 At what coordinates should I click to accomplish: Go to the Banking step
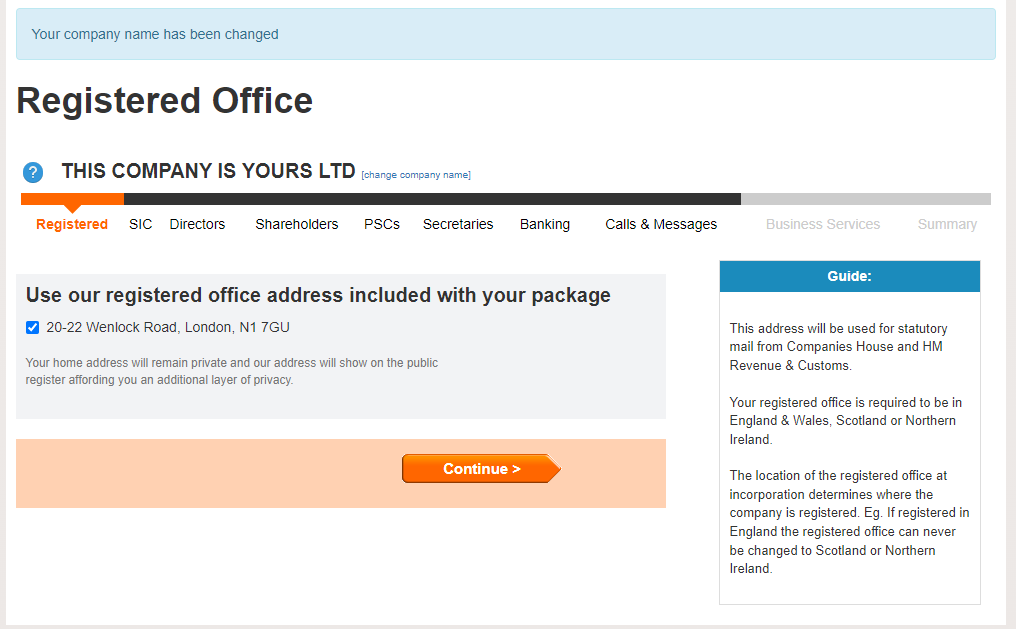[545, 224]
